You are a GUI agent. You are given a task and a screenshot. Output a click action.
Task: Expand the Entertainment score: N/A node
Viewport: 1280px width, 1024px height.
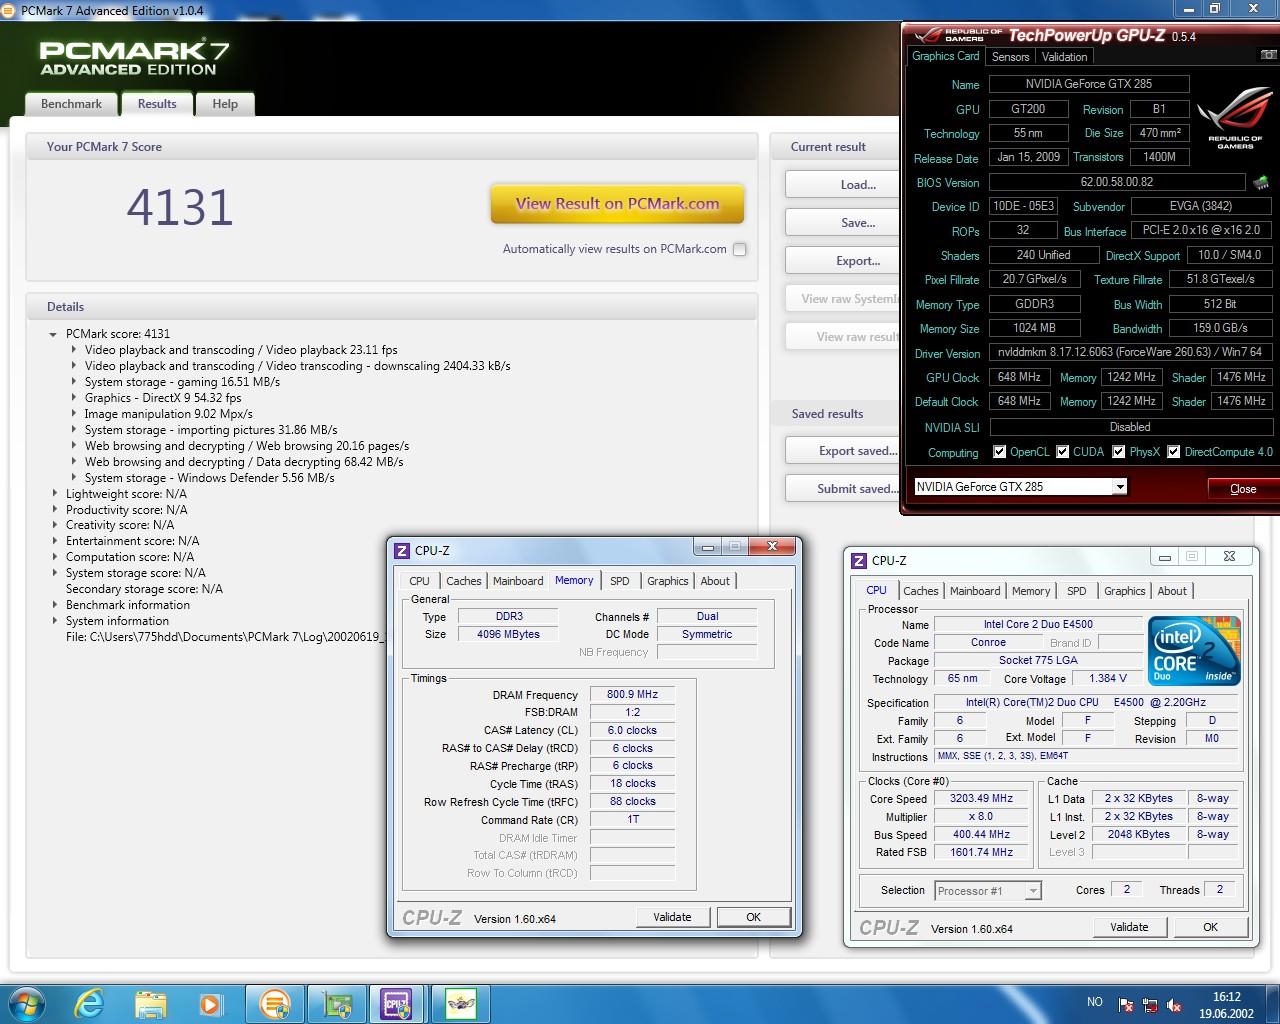55,541
